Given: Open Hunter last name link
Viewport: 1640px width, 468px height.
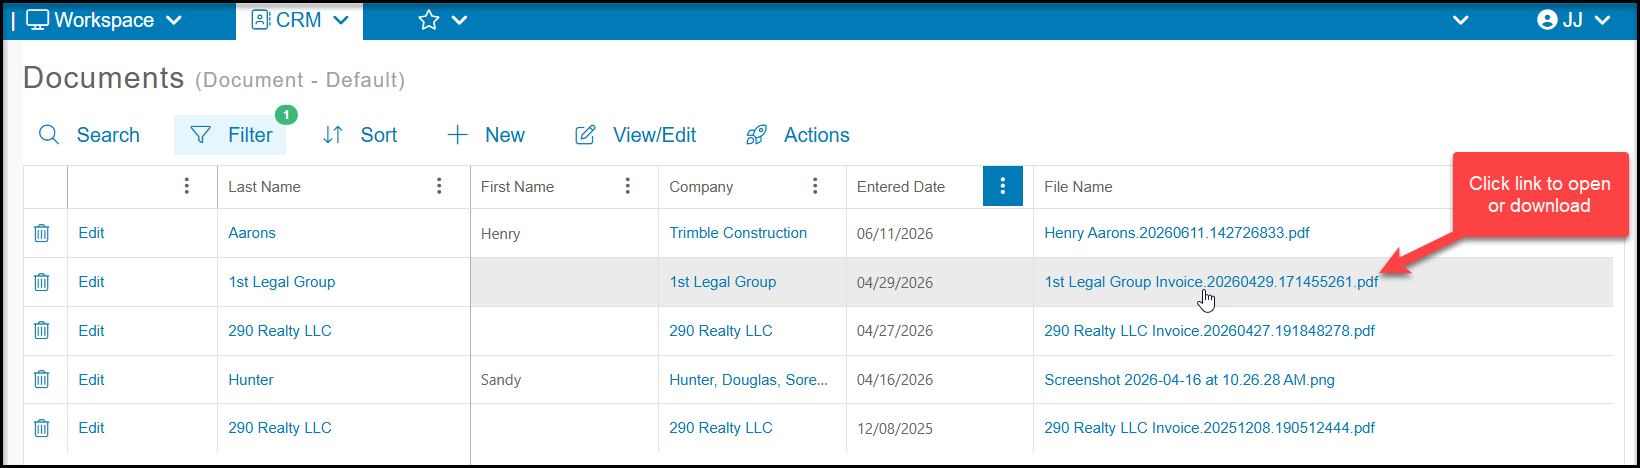Looking at the screenshot, I should pos(251,380).
